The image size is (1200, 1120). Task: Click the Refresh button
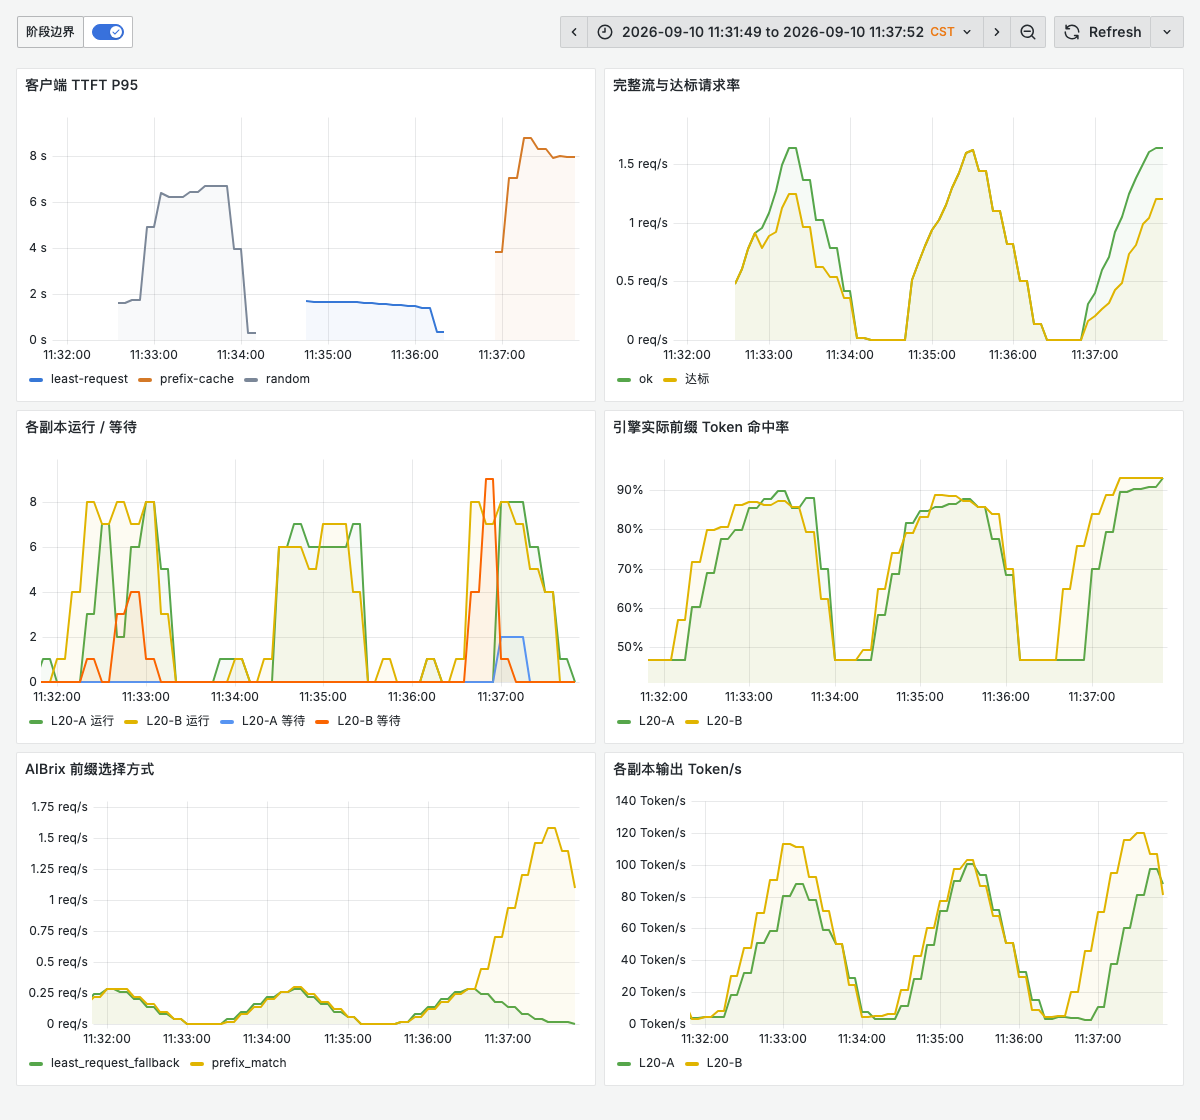[x=1103, y=32]
